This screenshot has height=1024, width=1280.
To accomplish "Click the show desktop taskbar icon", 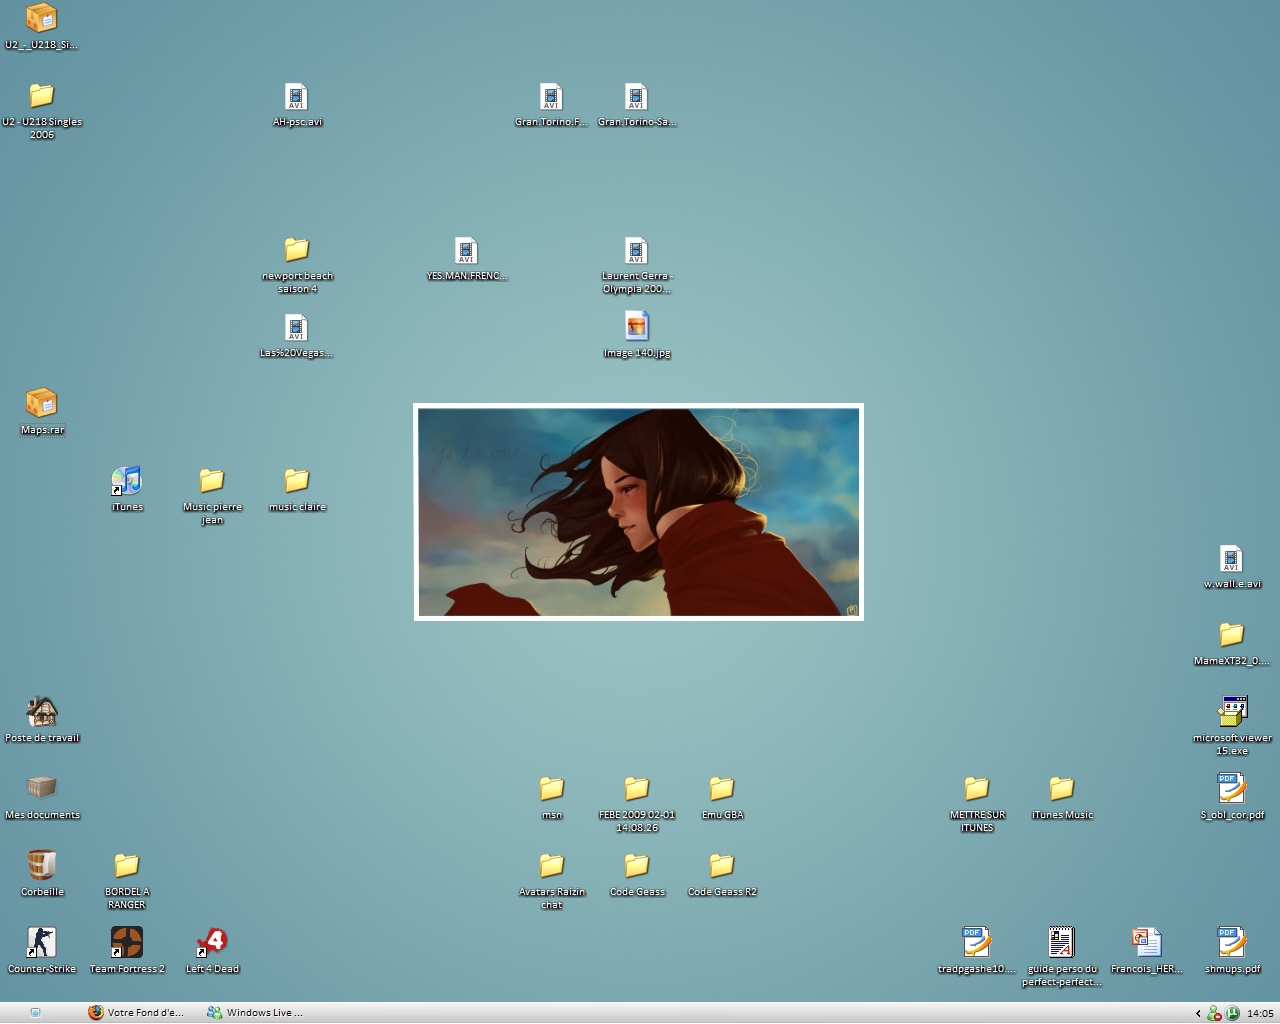I will (x=35, y=1013).
